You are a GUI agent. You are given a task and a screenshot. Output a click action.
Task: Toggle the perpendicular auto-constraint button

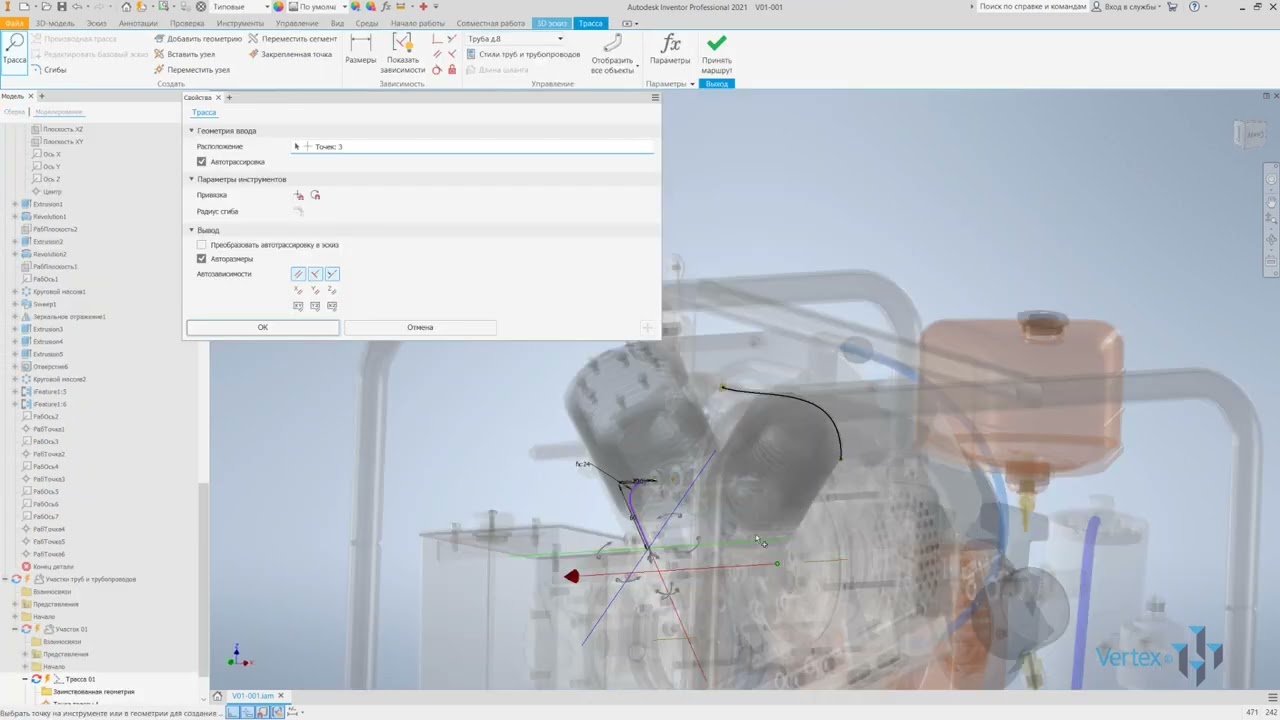coord(315,274)
